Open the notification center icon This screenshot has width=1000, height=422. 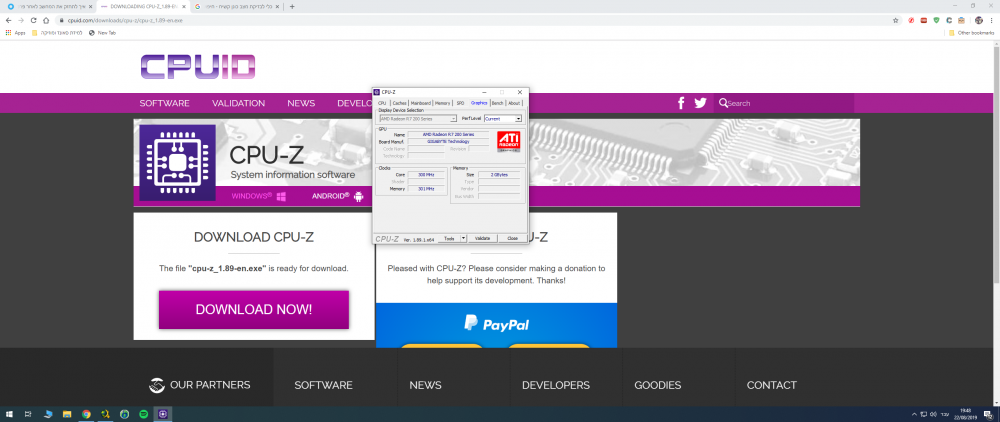[987, 414]
